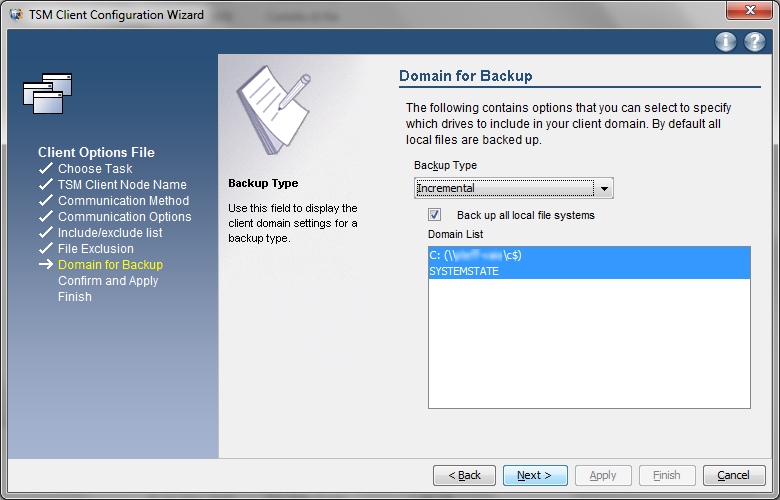780x500 pixels.
Task: Click the checkmark beside TSM Client Node Name
Action: pos(46,184)
